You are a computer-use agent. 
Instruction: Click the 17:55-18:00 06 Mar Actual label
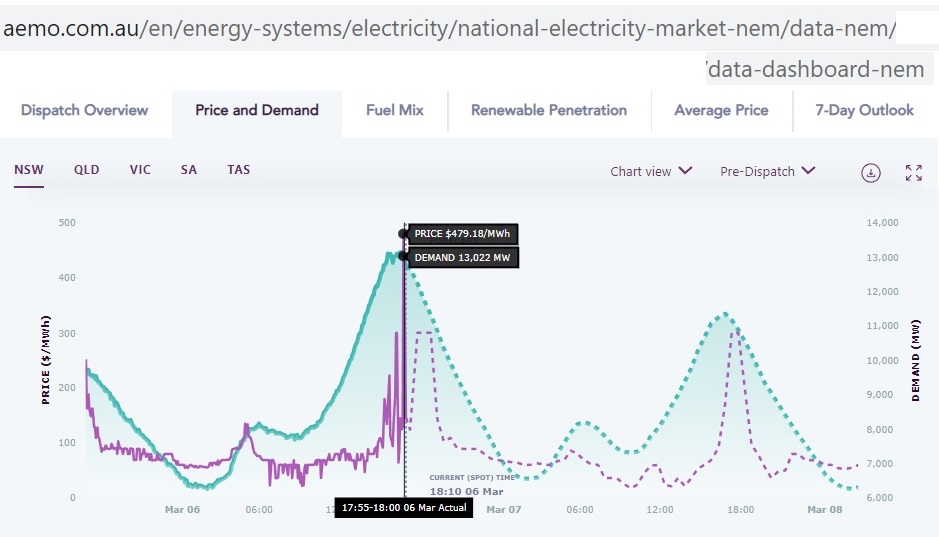click(x=404, y=508)
